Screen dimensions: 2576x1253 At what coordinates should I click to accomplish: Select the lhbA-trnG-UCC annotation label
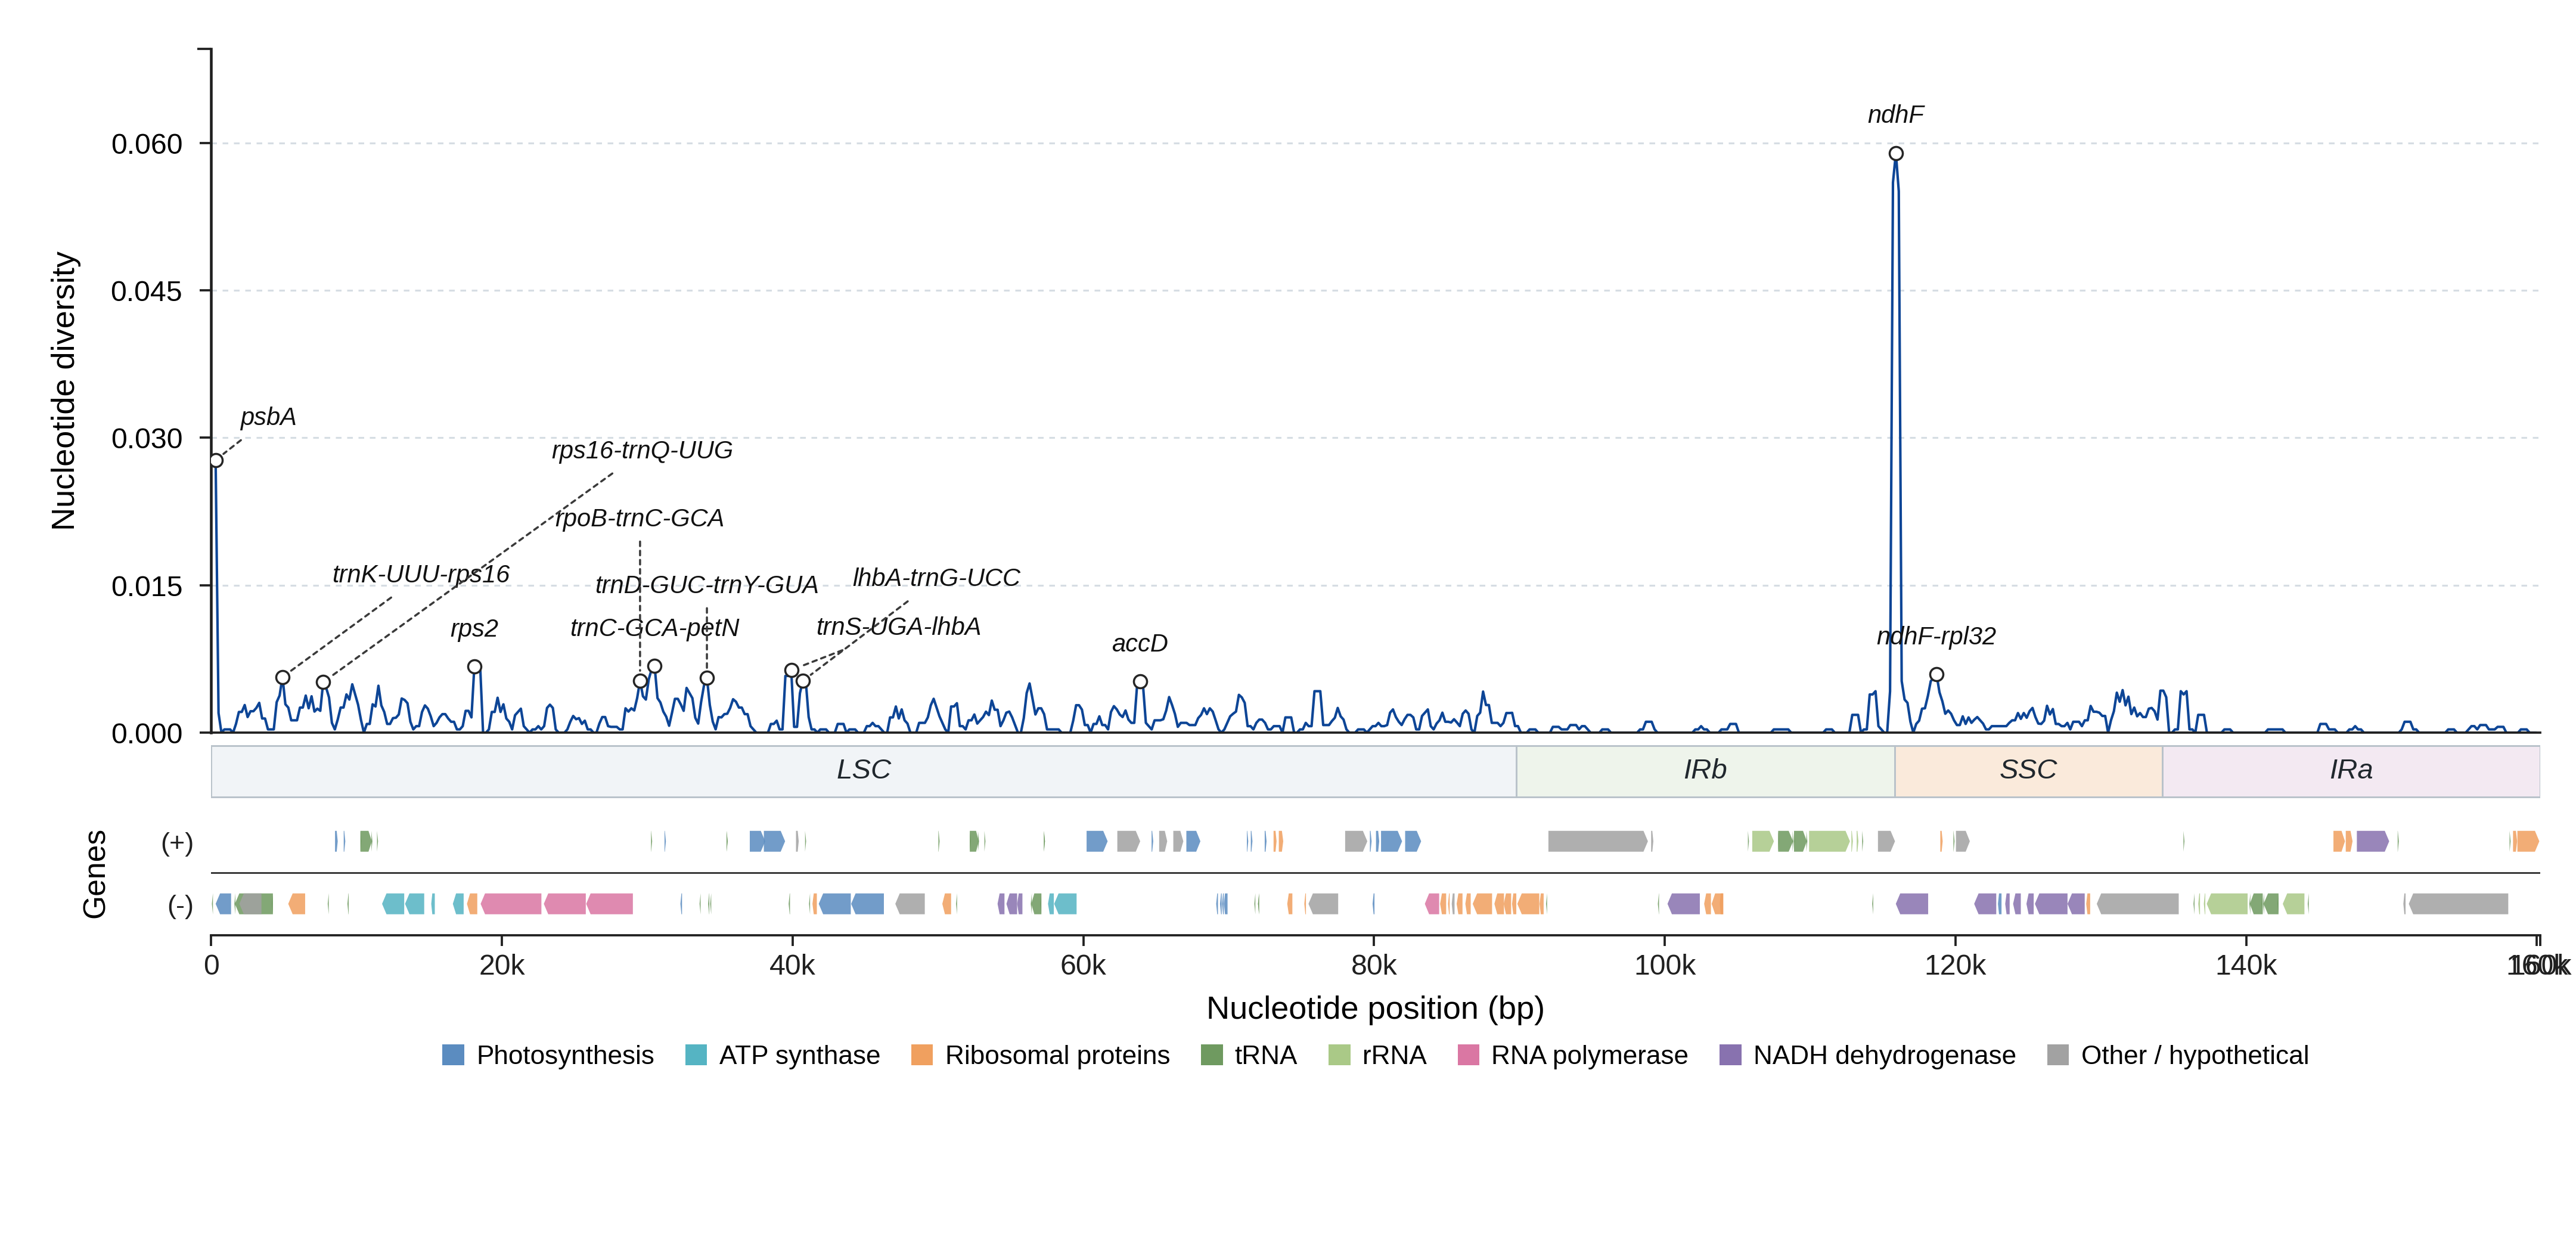pyautogui.click(x=936, y=578)
